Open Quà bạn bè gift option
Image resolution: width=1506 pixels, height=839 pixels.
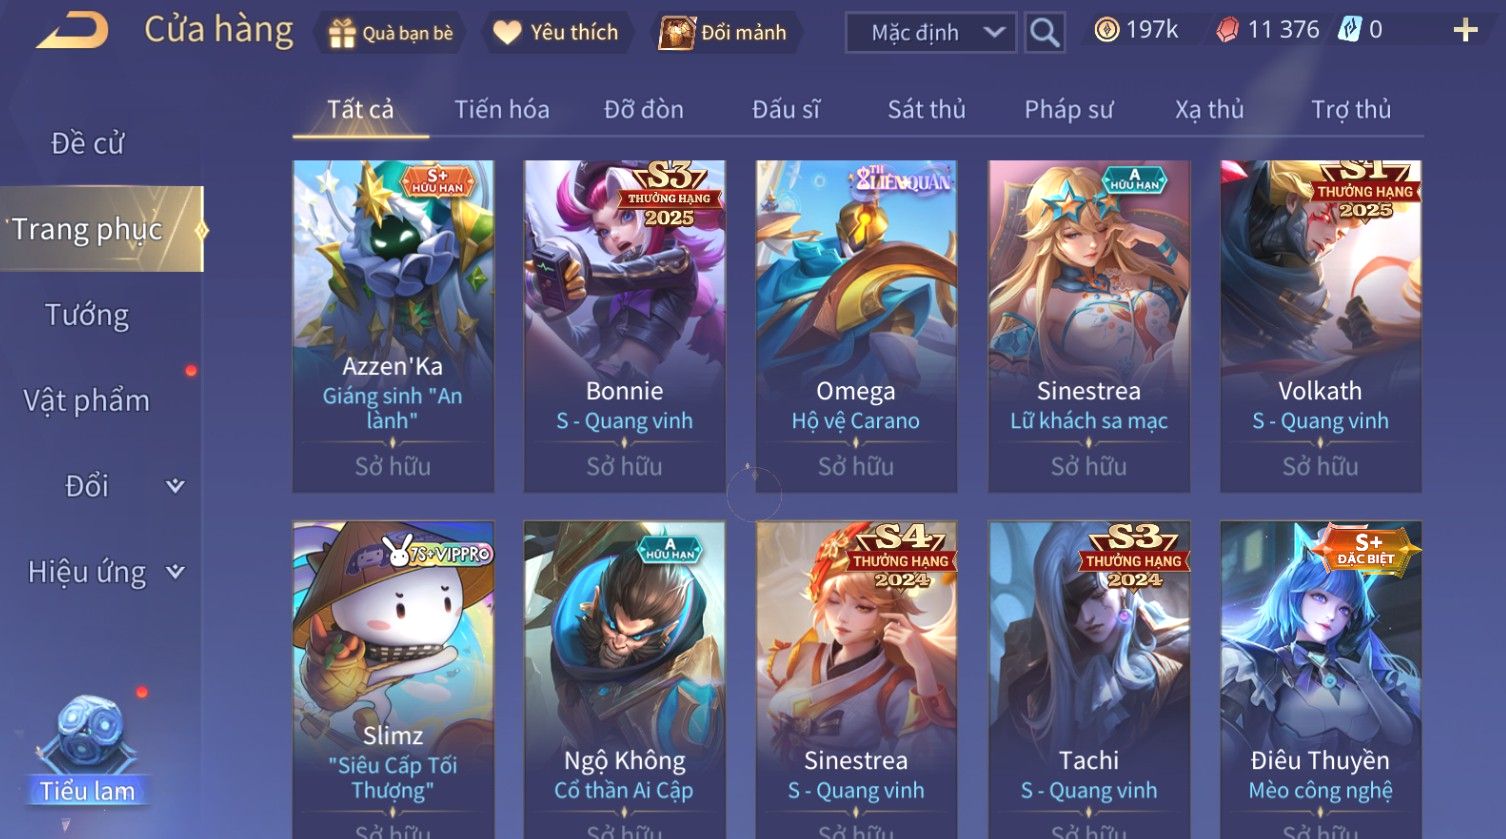point(392,33)
